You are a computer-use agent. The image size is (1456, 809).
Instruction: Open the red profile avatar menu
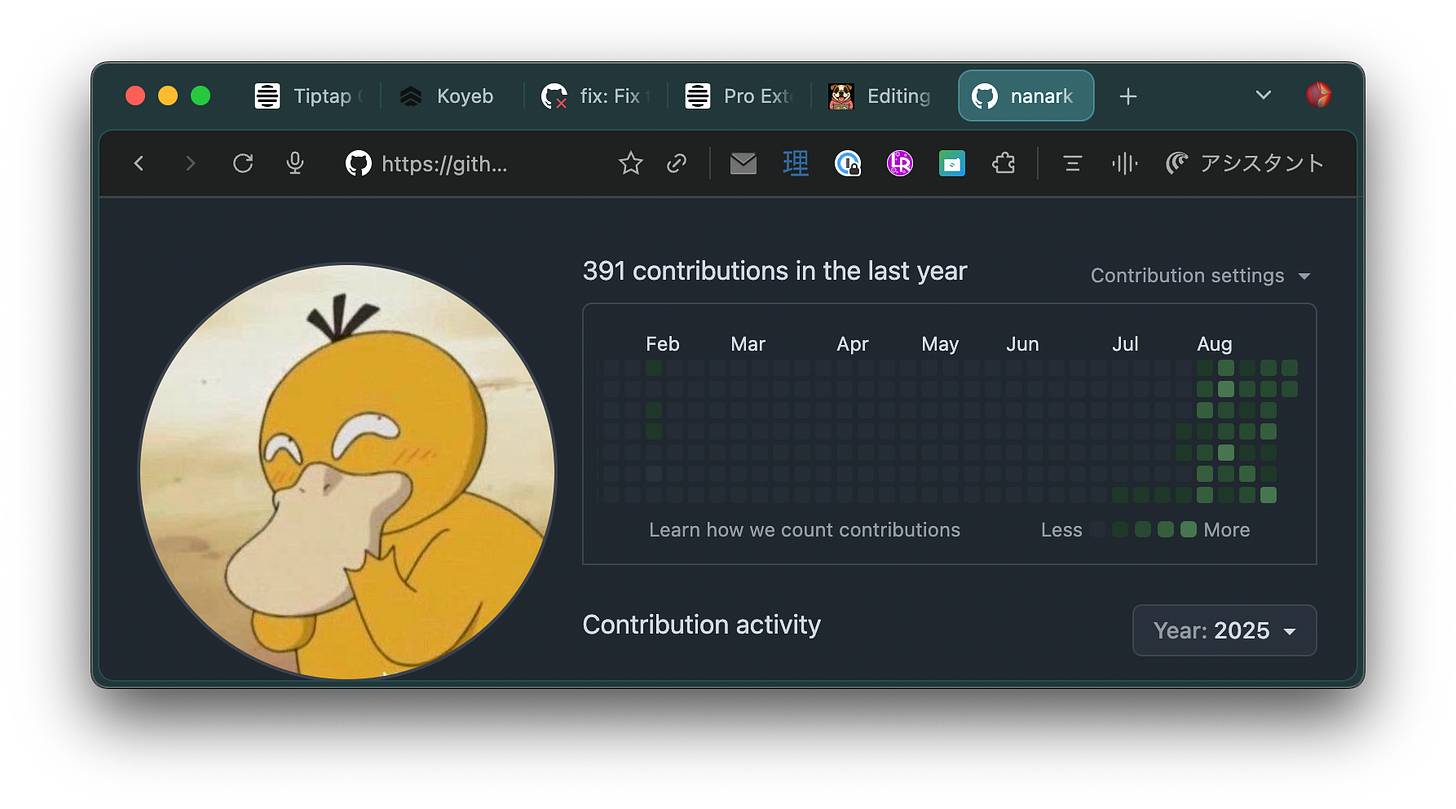click(1319, 95)
